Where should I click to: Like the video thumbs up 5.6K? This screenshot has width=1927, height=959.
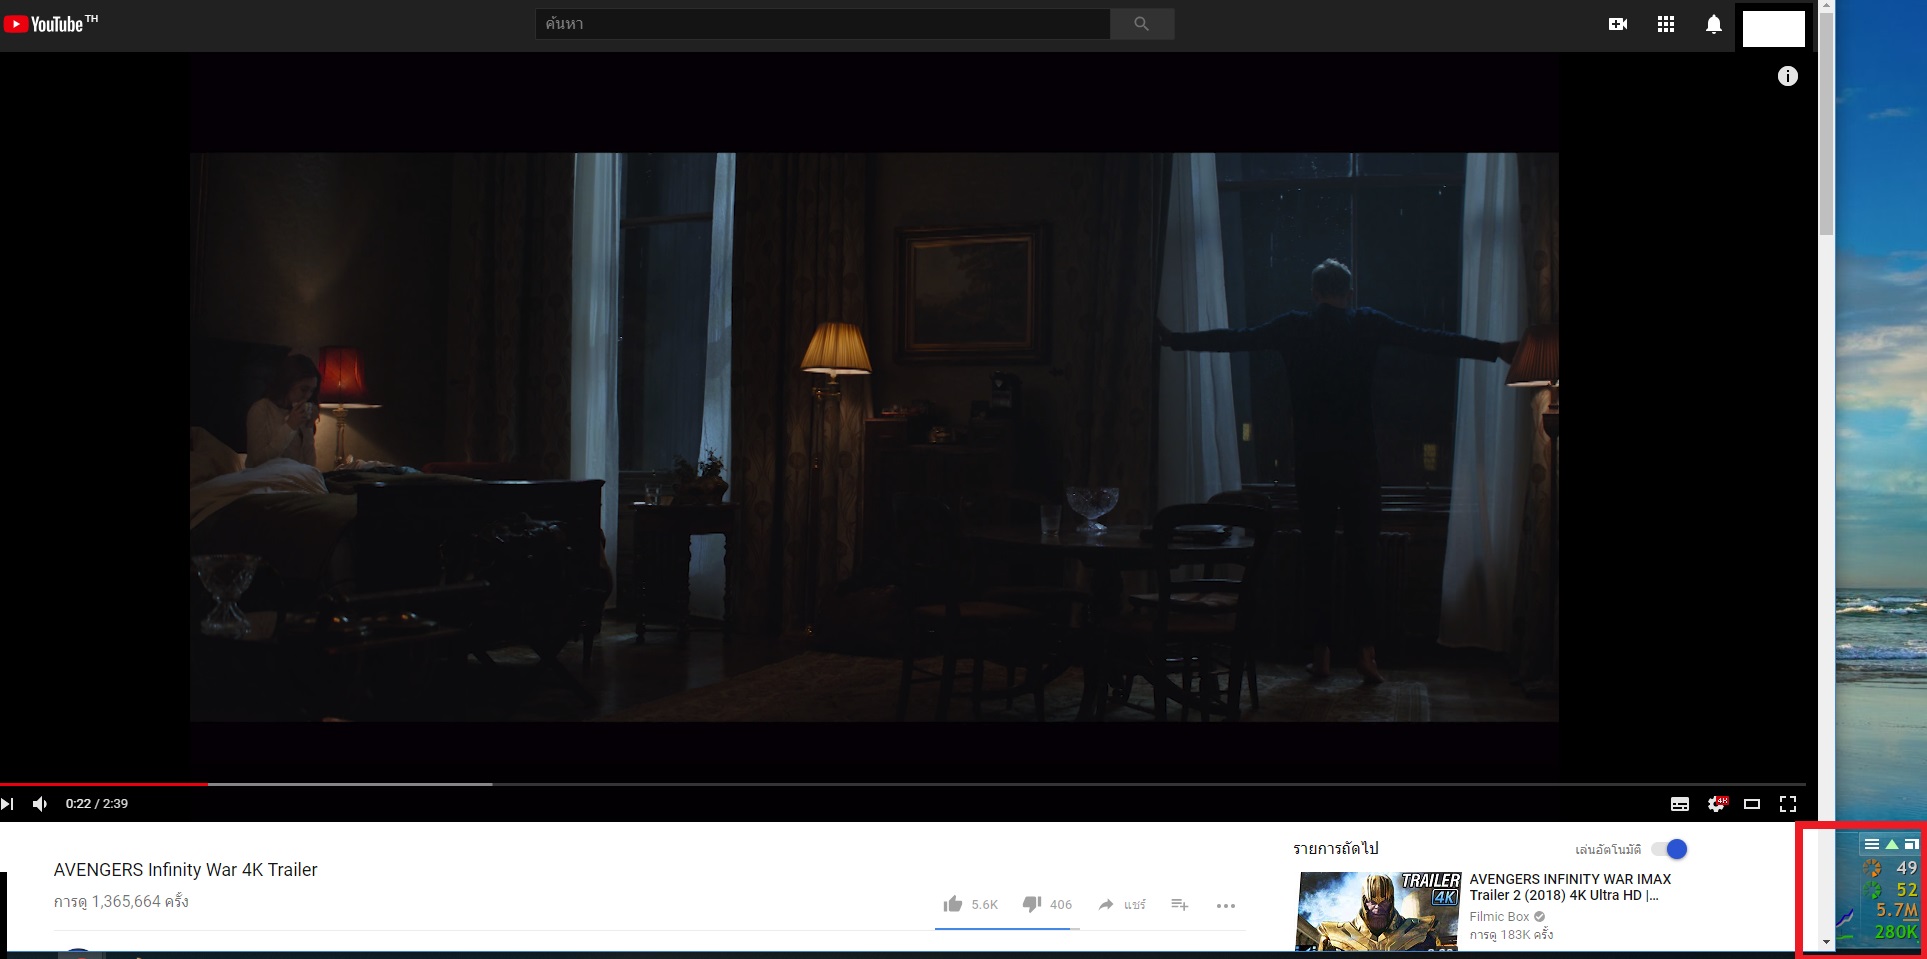(970, 904)
